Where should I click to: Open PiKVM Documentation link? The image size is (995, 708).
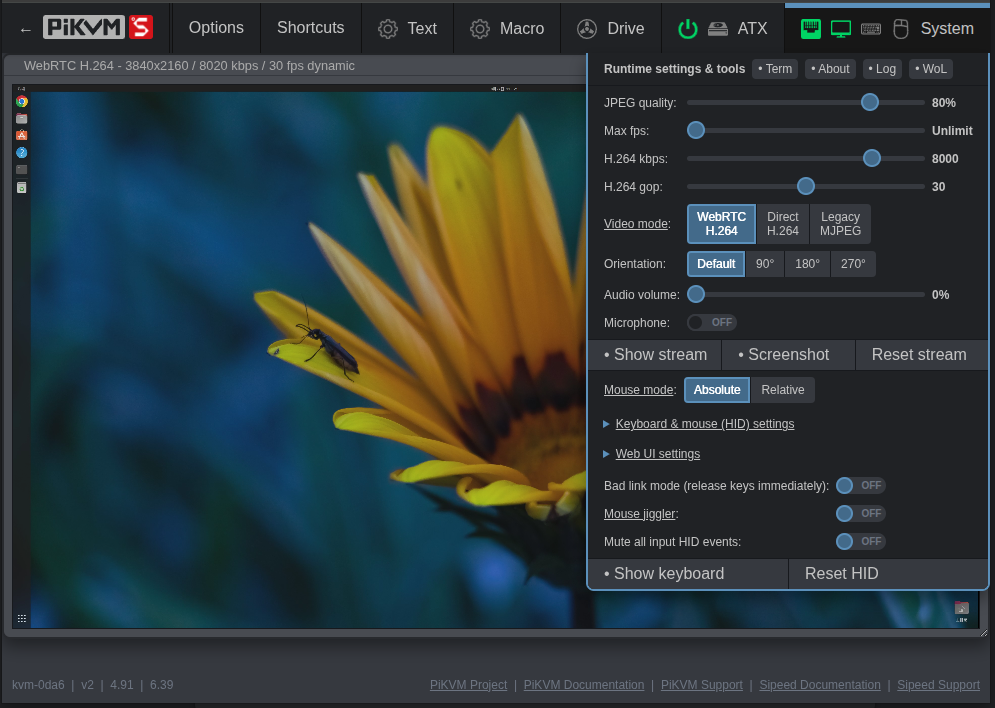(584, 685)
